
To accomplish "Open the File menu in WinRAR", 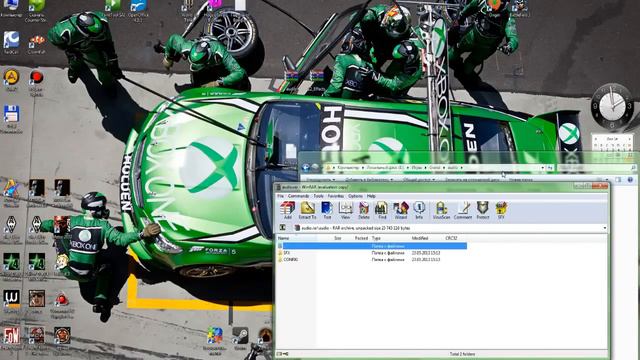I will tap(280, 196).
